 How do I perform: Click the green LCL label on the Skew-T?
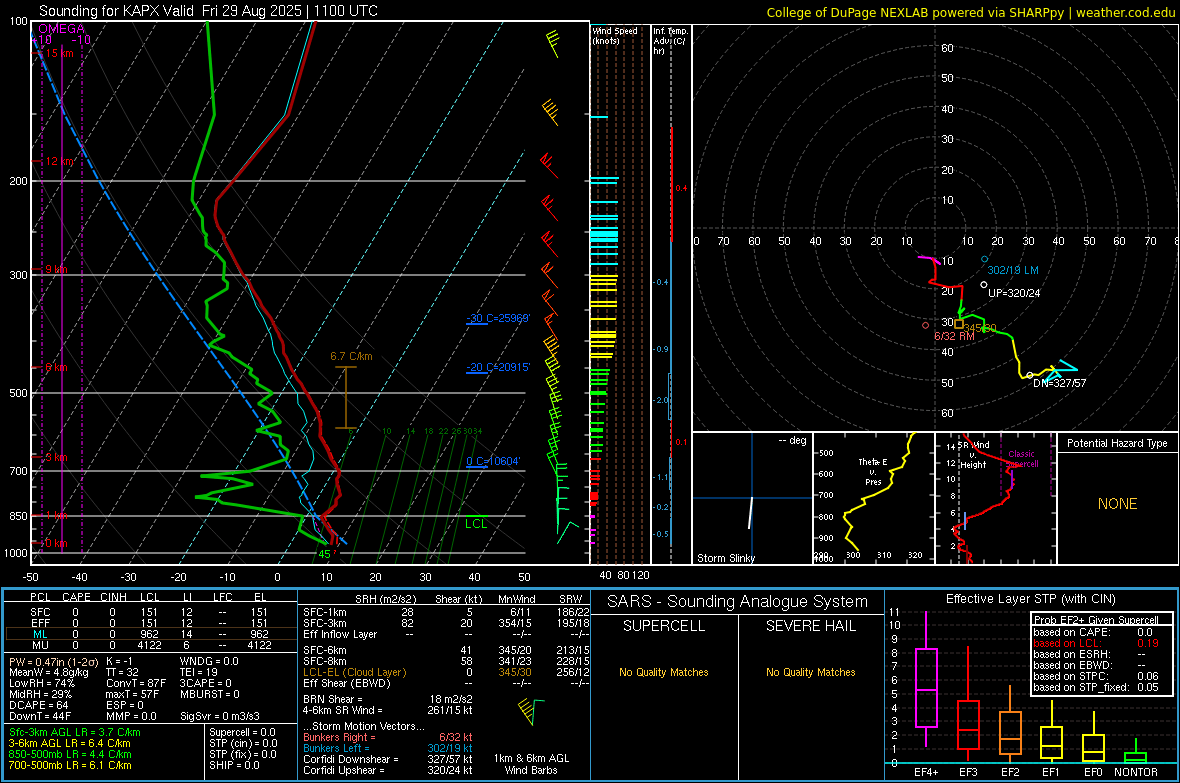(476, 524)
